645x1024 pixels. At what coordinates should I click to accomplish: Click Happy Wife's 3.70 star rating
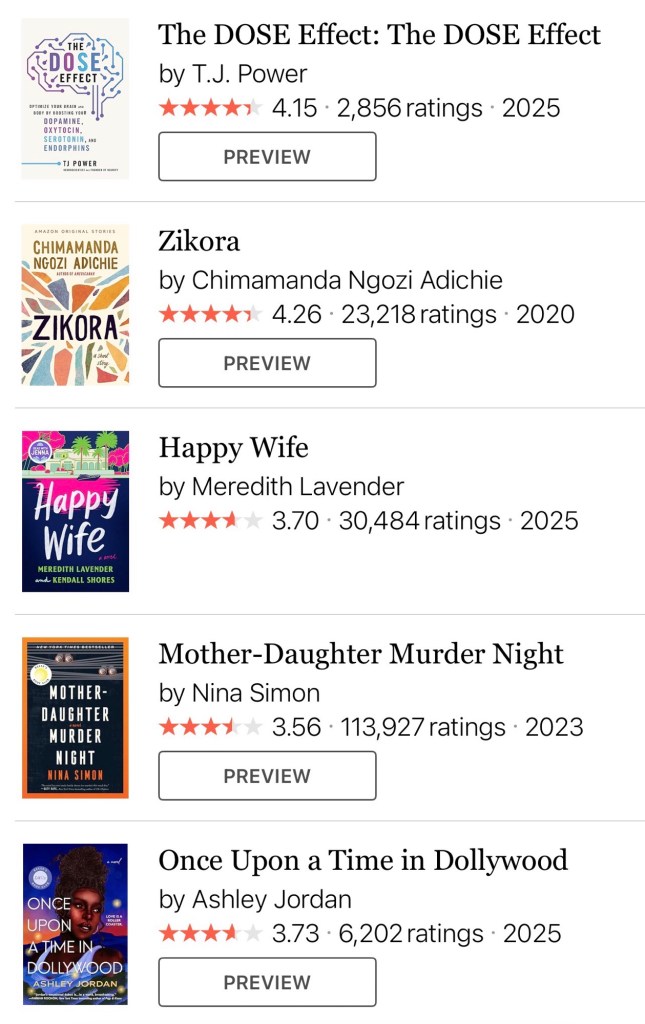210,521
